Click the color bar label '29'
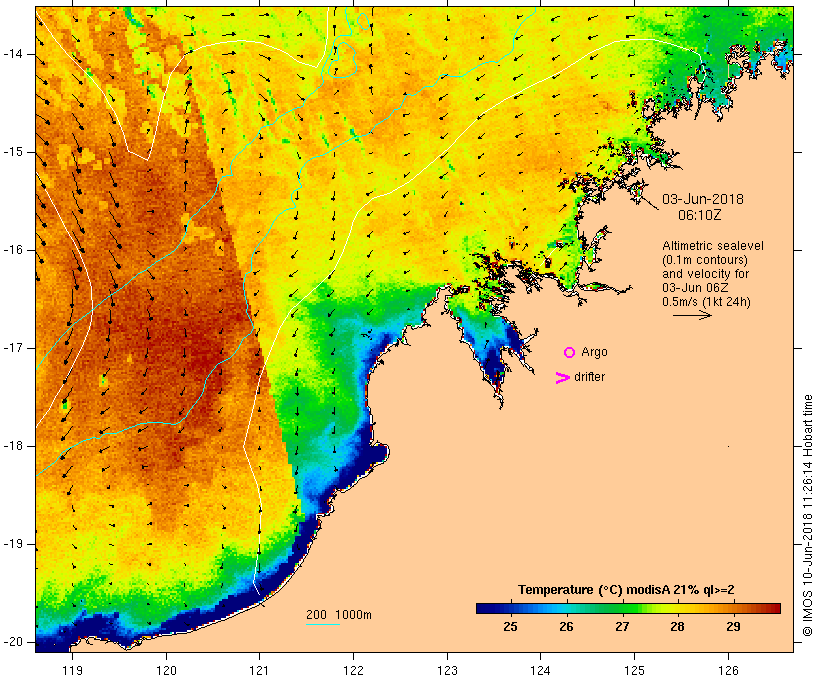 (x=733, y=626)
